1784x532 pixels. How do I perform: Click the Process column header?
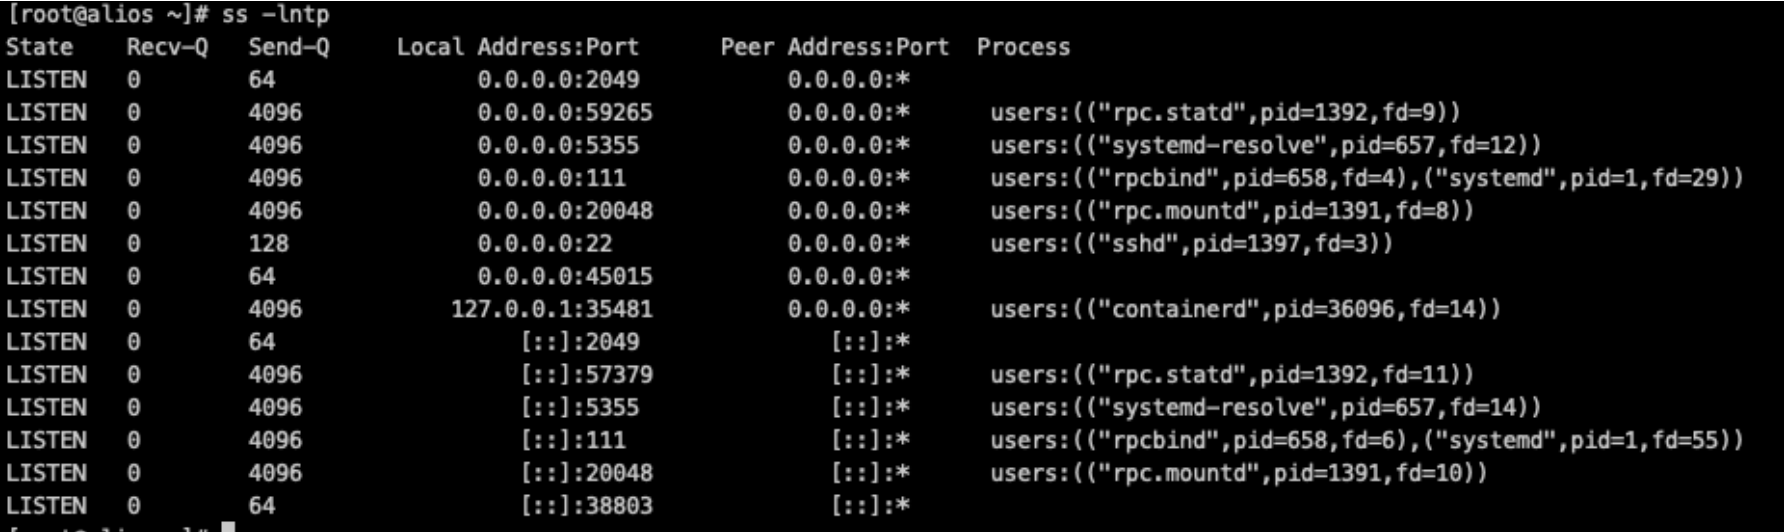(1023, 47)
